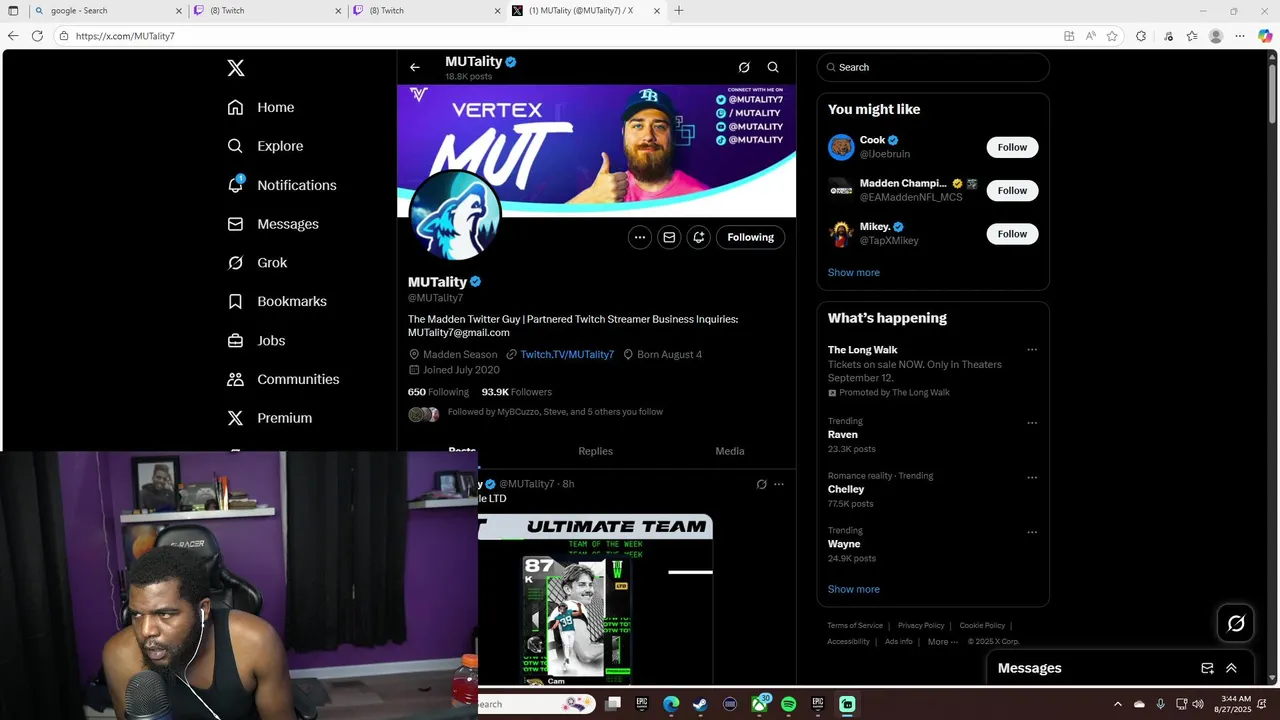The height and width of the screenshot is (720, 1280).
Task: Open options for Chelley trend
Action: tap(1032, 478)
